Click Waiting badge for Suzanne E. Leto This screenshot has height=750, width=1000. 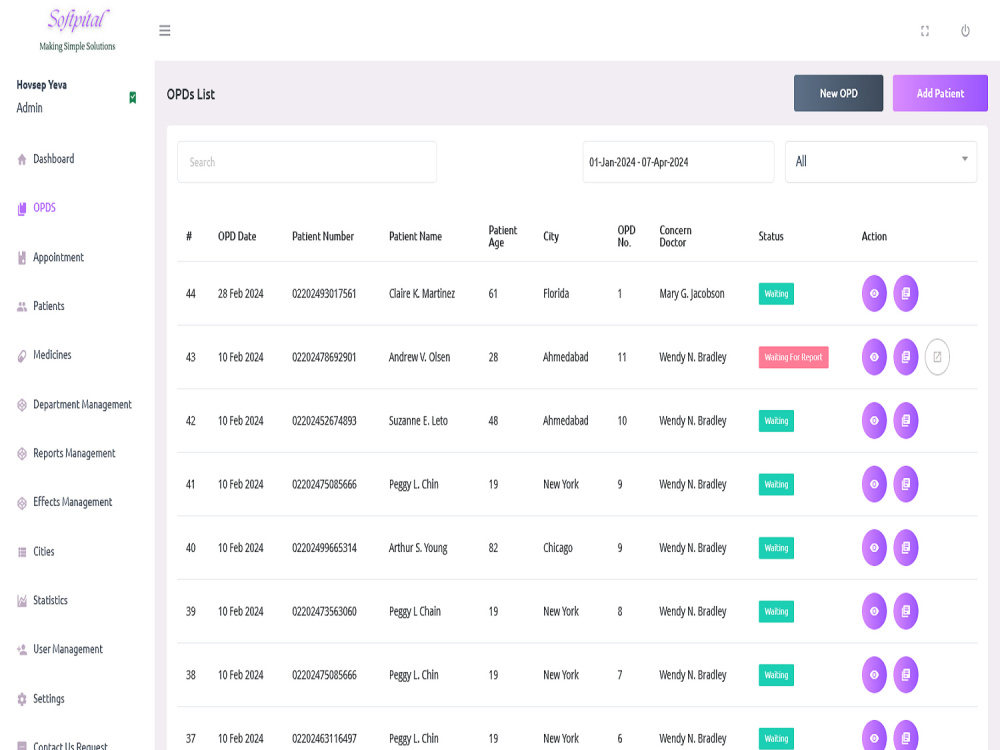tap(776, 421)
